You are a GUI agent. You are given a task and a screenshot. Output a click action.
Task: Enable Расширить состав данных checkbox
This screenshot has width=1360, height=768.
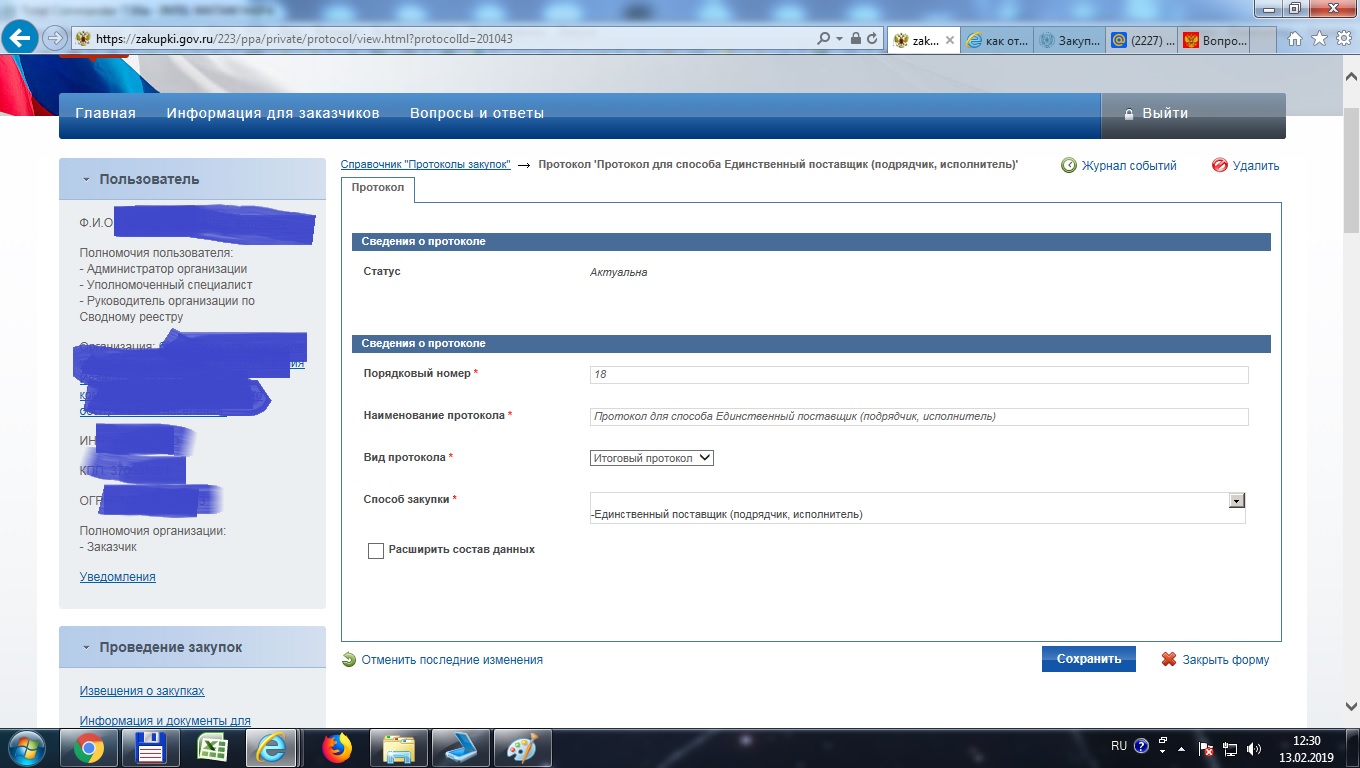[x=376, y=551]
